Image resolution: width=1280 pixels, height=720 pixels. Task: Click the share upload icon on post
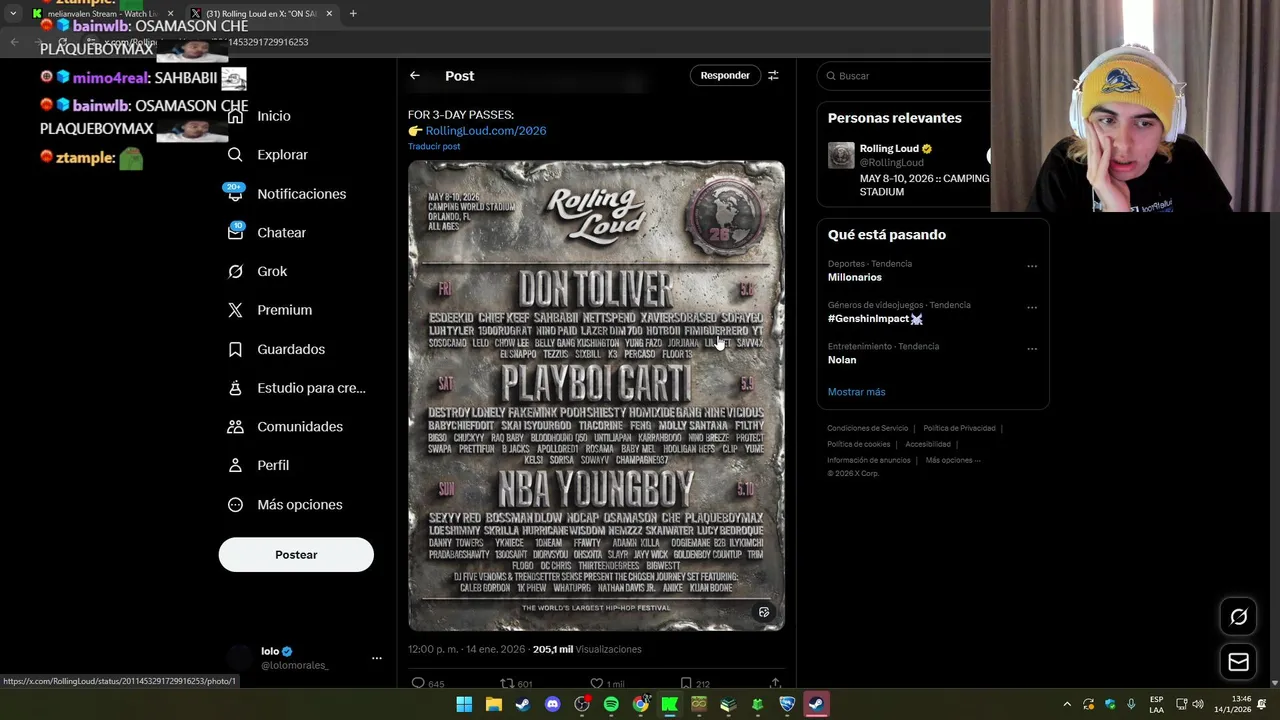coord(775,684)
